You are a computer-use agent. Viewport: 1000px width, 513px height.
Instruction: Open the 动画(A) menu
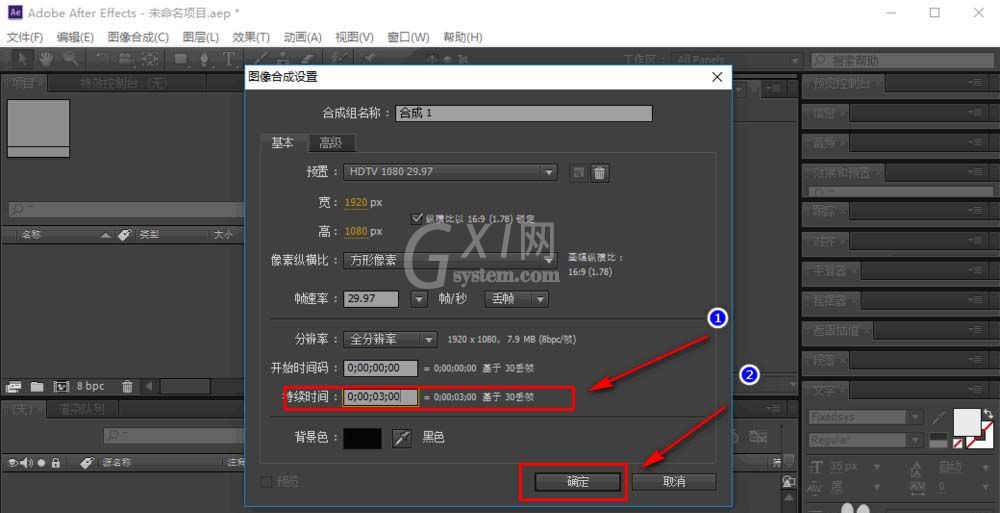[303, 37]
